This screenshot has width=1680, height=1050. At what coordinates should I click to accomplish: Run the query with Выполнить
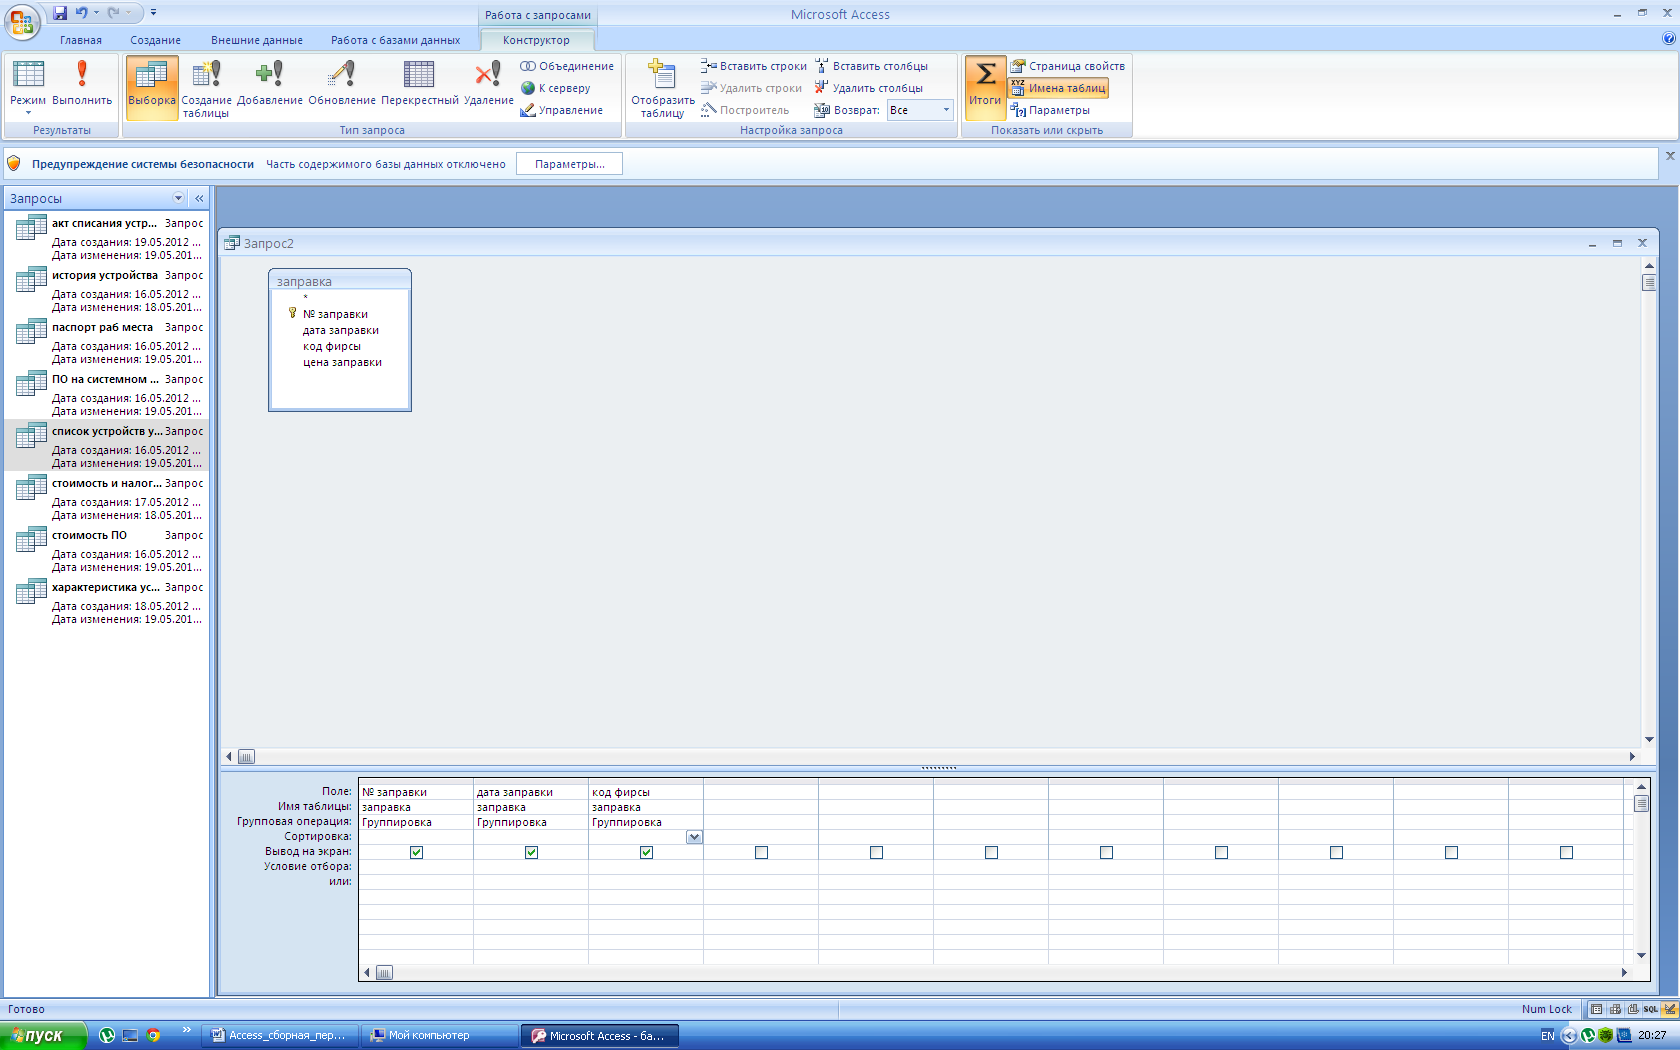pyautogui.click(x=82, y=83)
